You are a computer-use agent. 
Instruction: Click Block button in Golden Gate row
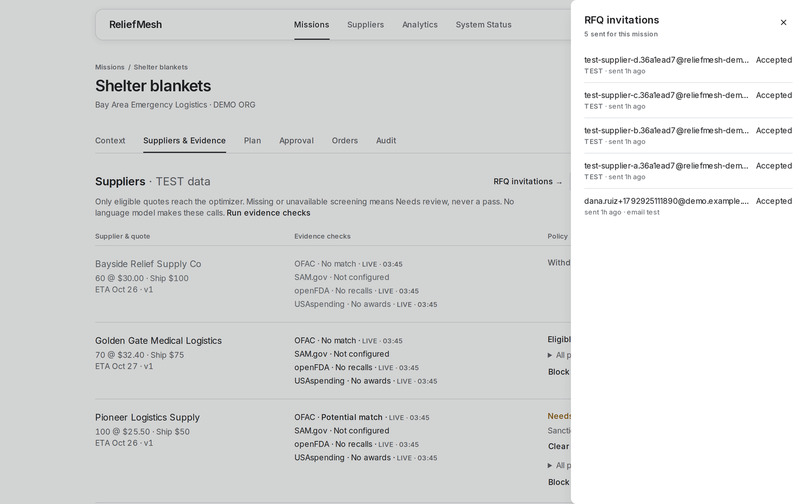559,372
